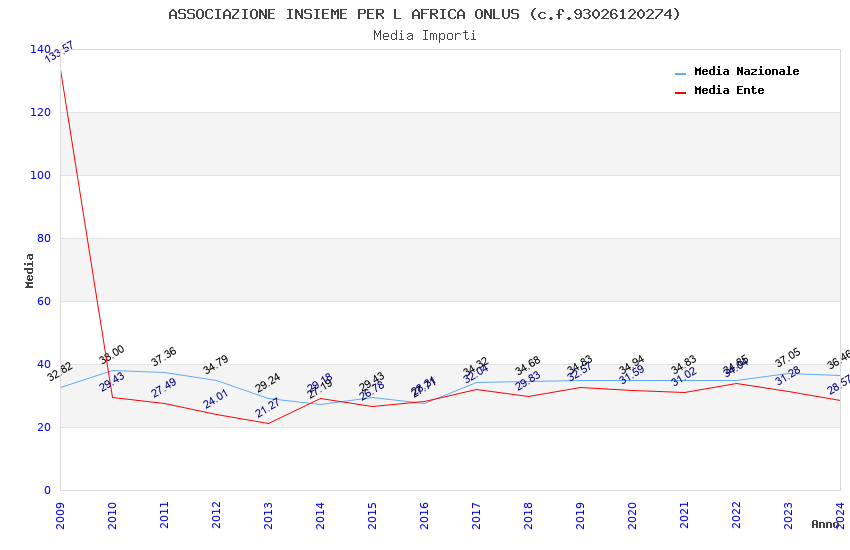Click the 29.24 data label
Viewport: 850px width, 550px height.
pyautogui.click(x=268, y=383)
